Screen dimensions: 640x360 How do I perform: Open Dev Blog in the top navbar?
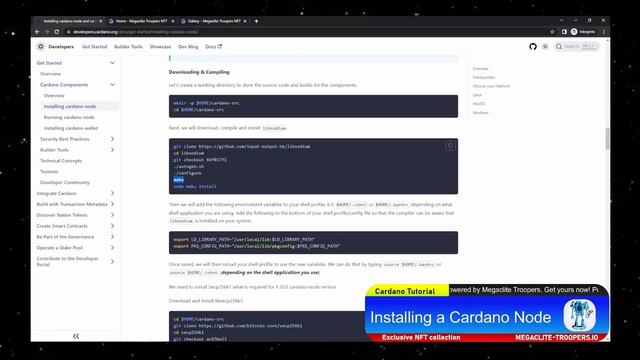188,47
